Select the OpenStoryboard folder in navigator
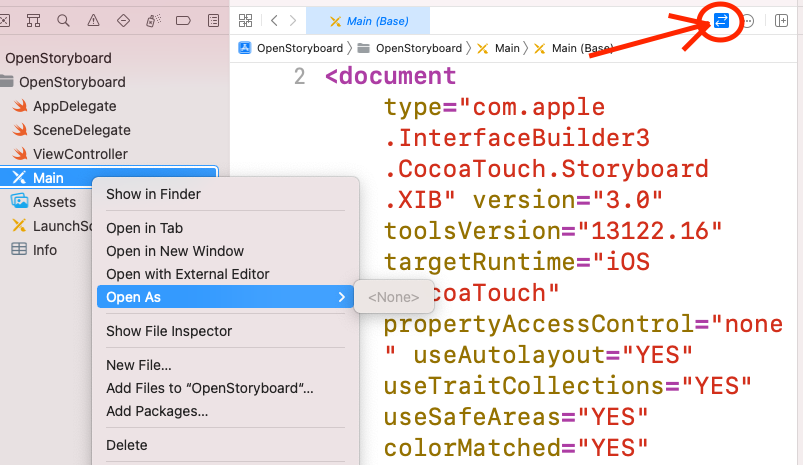 (x=63, y=82)
